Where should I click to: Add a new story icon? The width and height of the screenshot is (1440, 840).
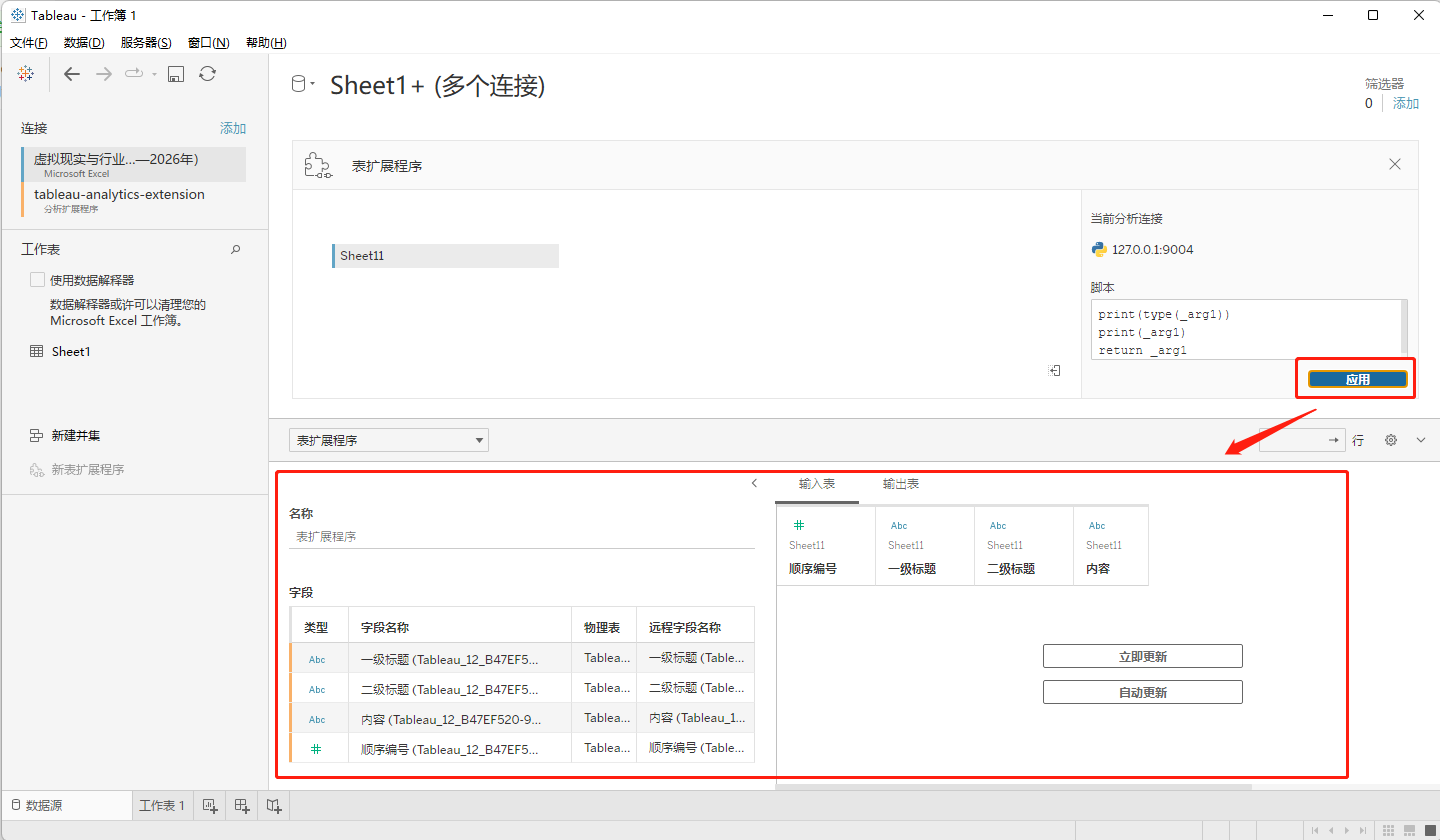275,805
